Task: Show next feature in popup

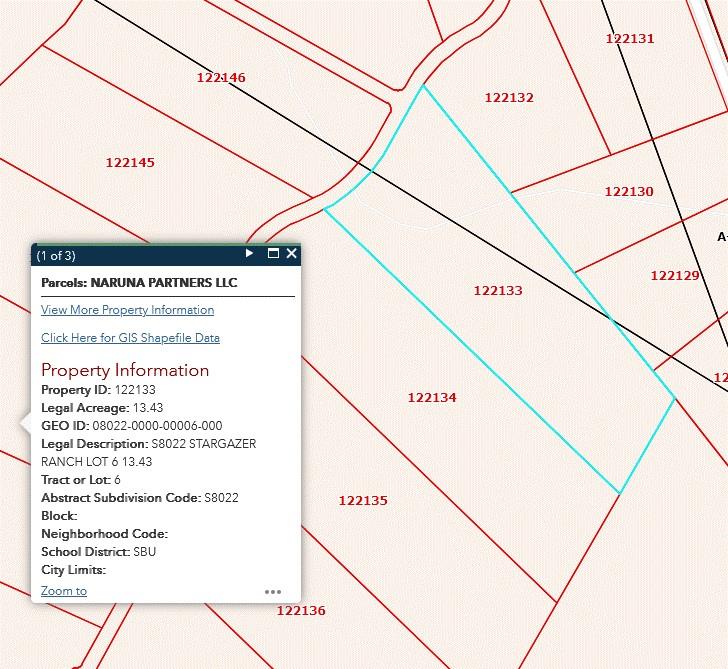Action: (x=250, y=254)
